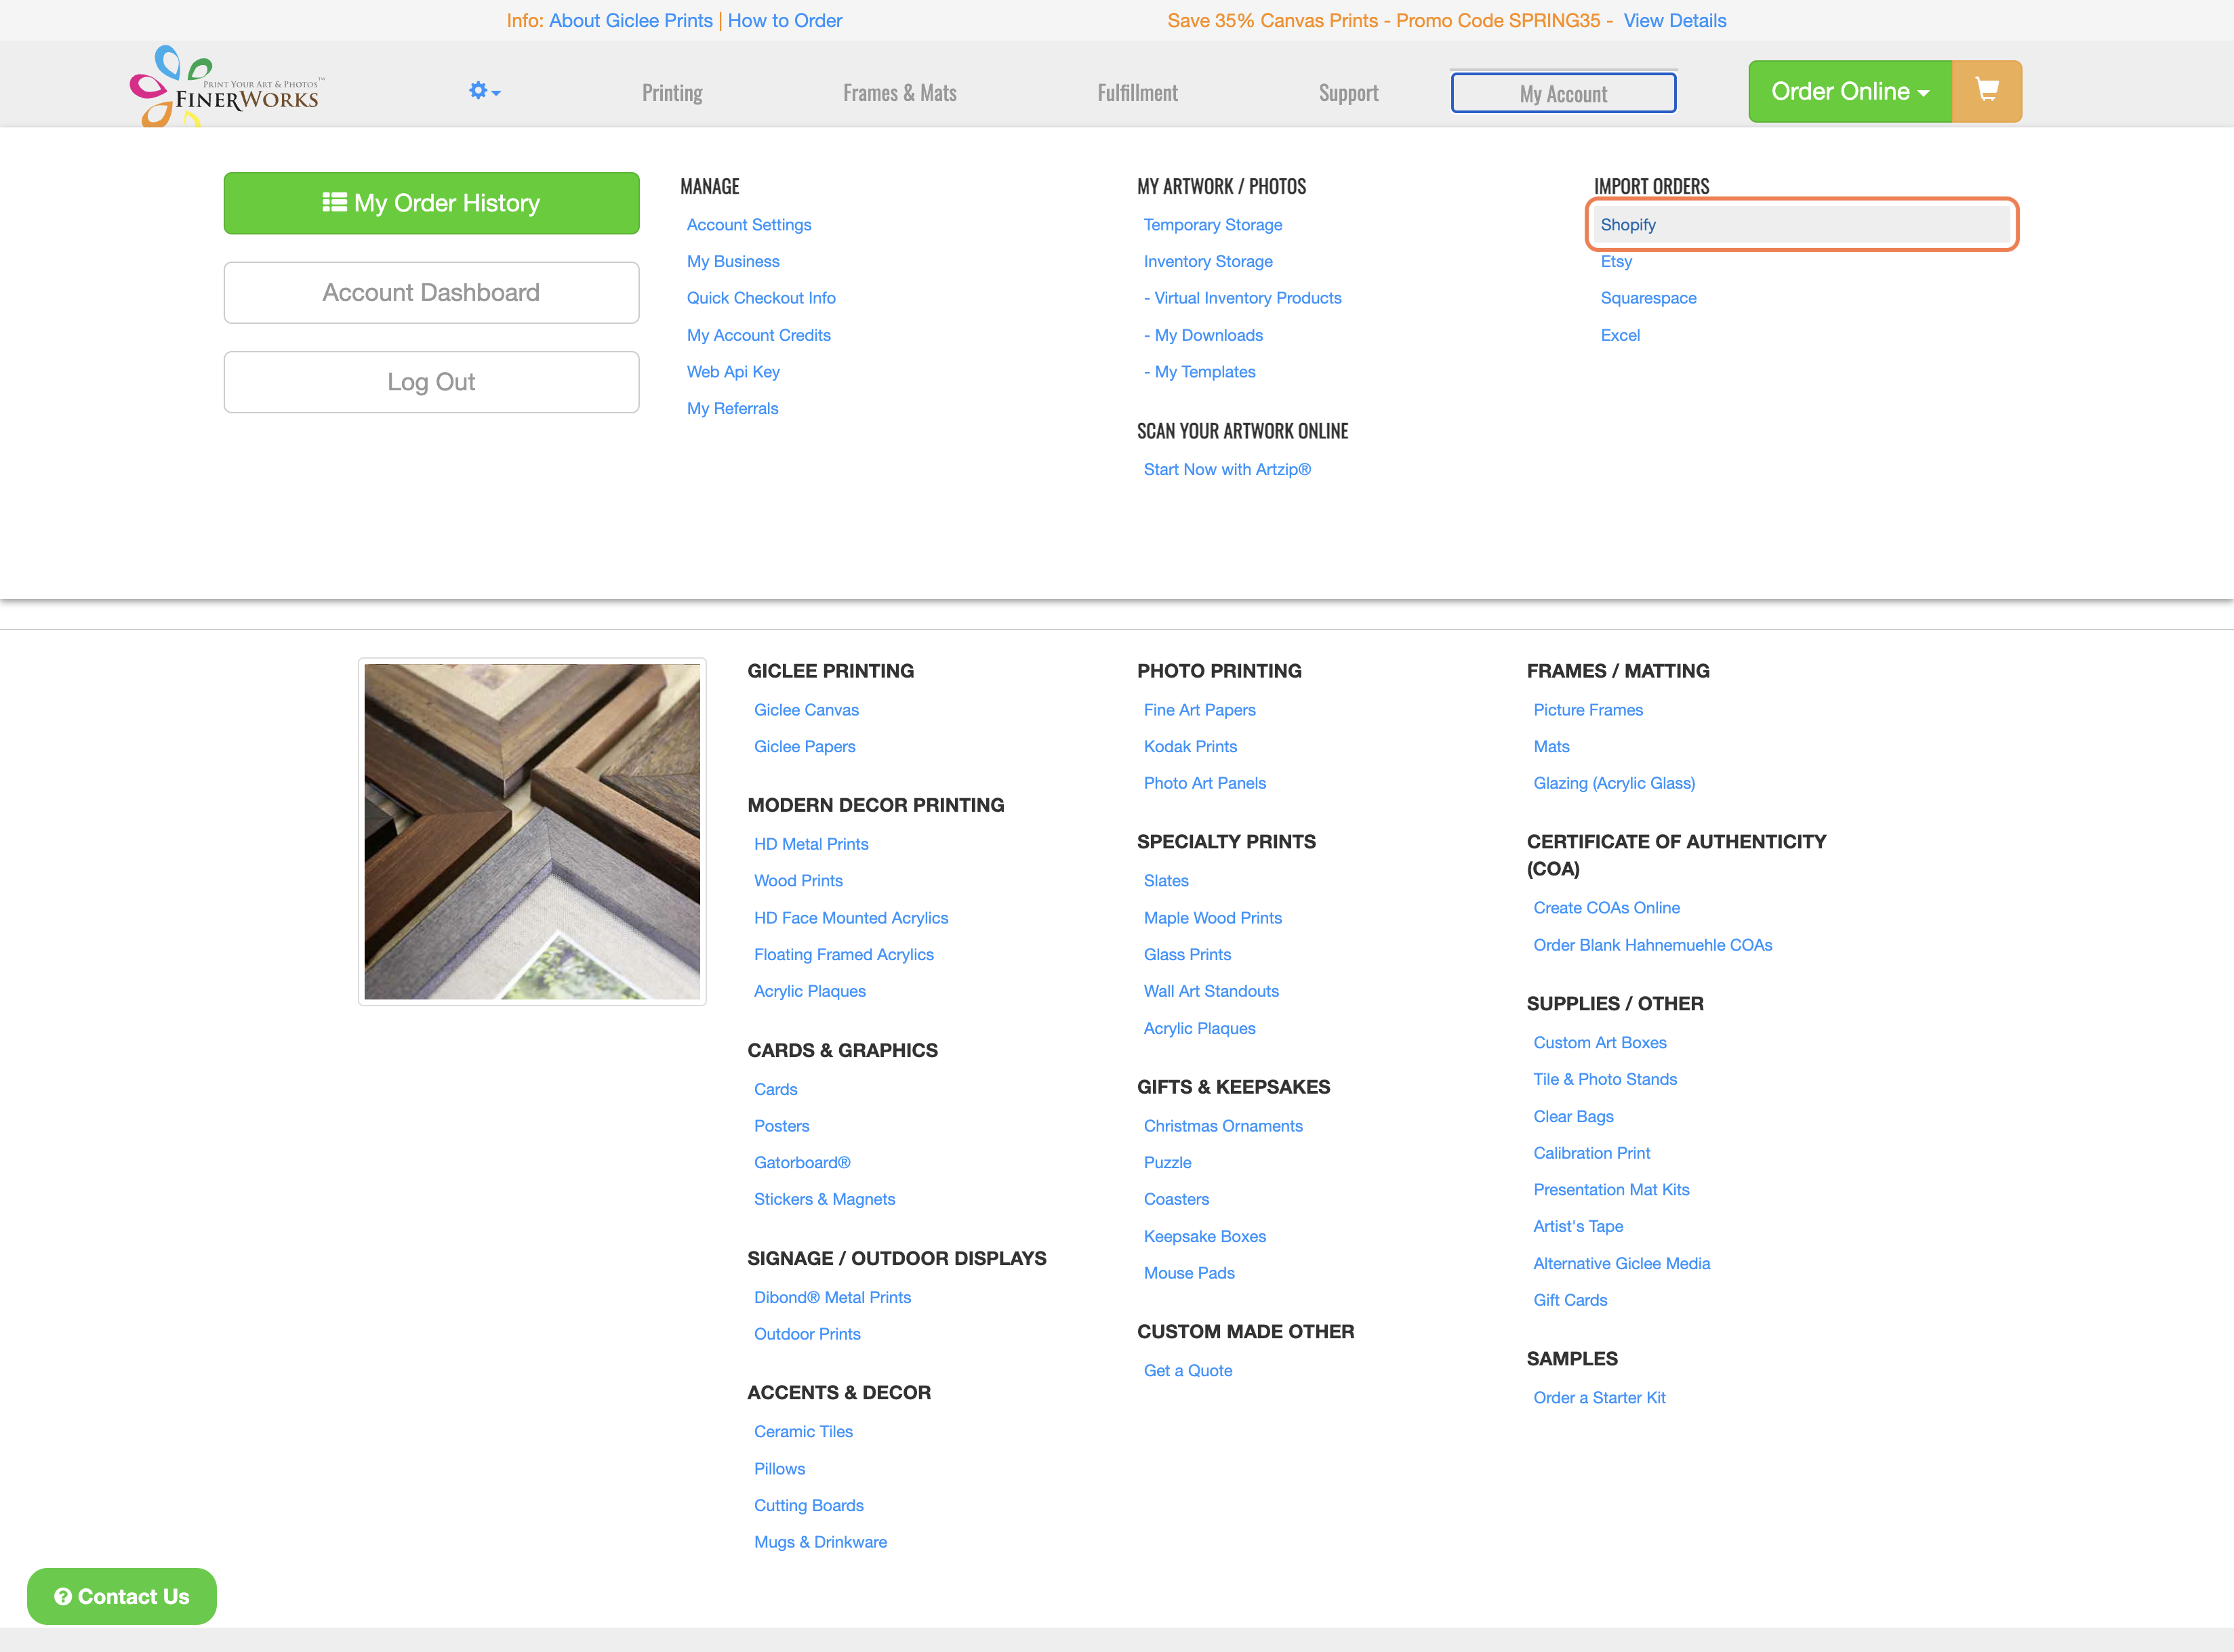
Task: Open the Support menu
Action: 1348,93
